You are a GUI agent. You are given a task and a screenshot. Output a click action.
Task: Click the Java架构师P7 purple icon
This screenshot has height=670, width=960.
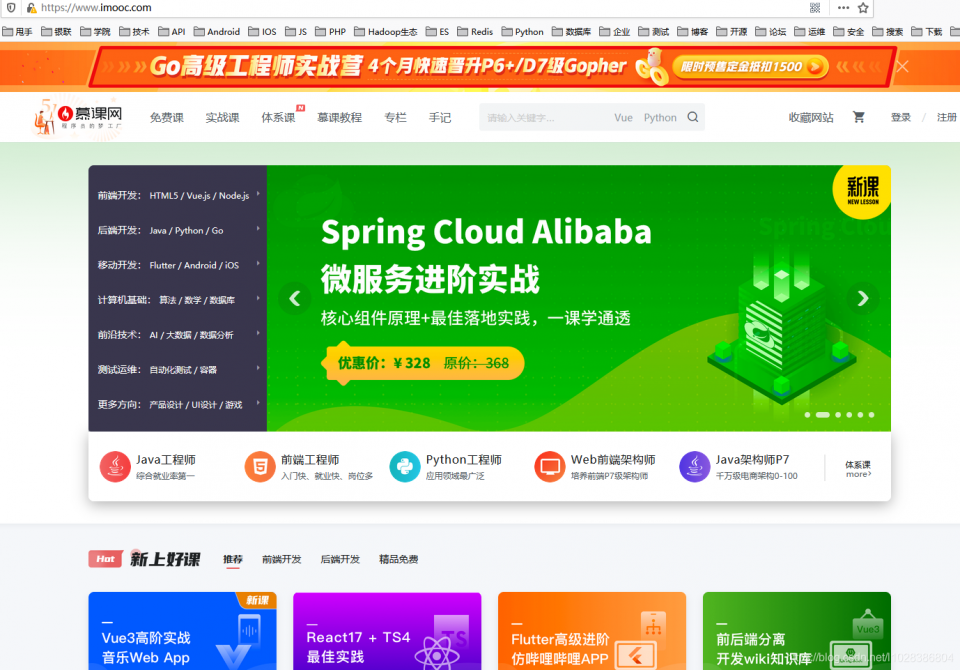[x=695, y=467]
